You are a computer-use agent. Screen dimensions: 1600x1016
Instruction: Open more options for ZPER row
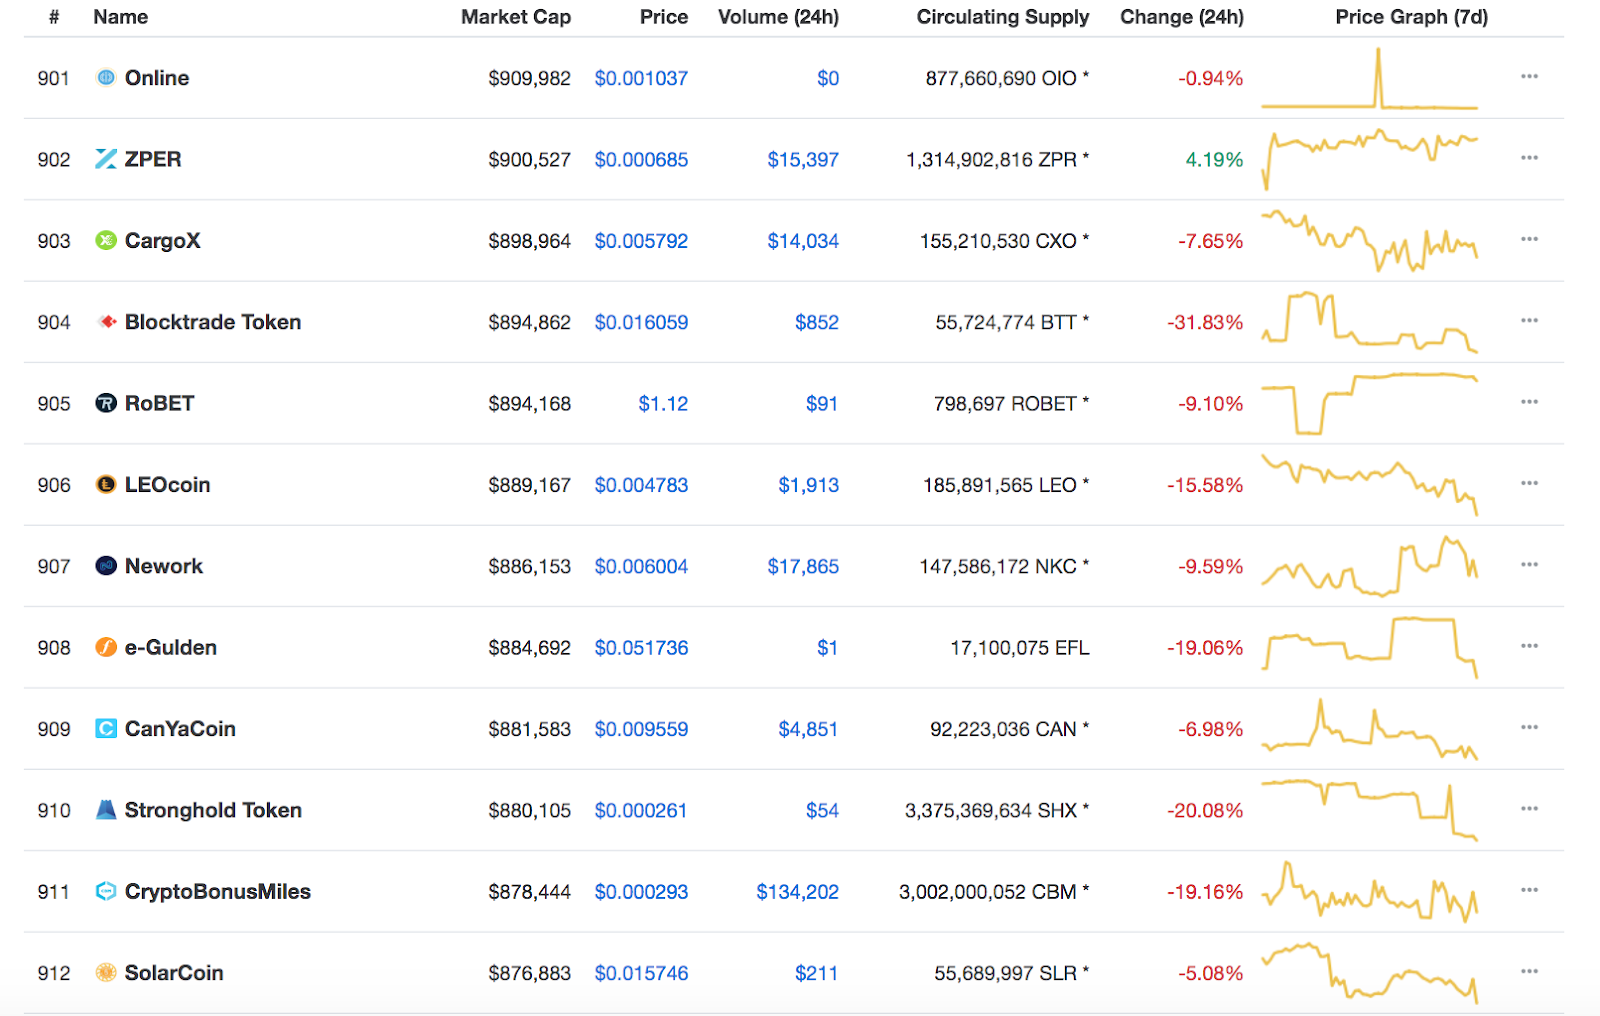tap(1529, 158)
